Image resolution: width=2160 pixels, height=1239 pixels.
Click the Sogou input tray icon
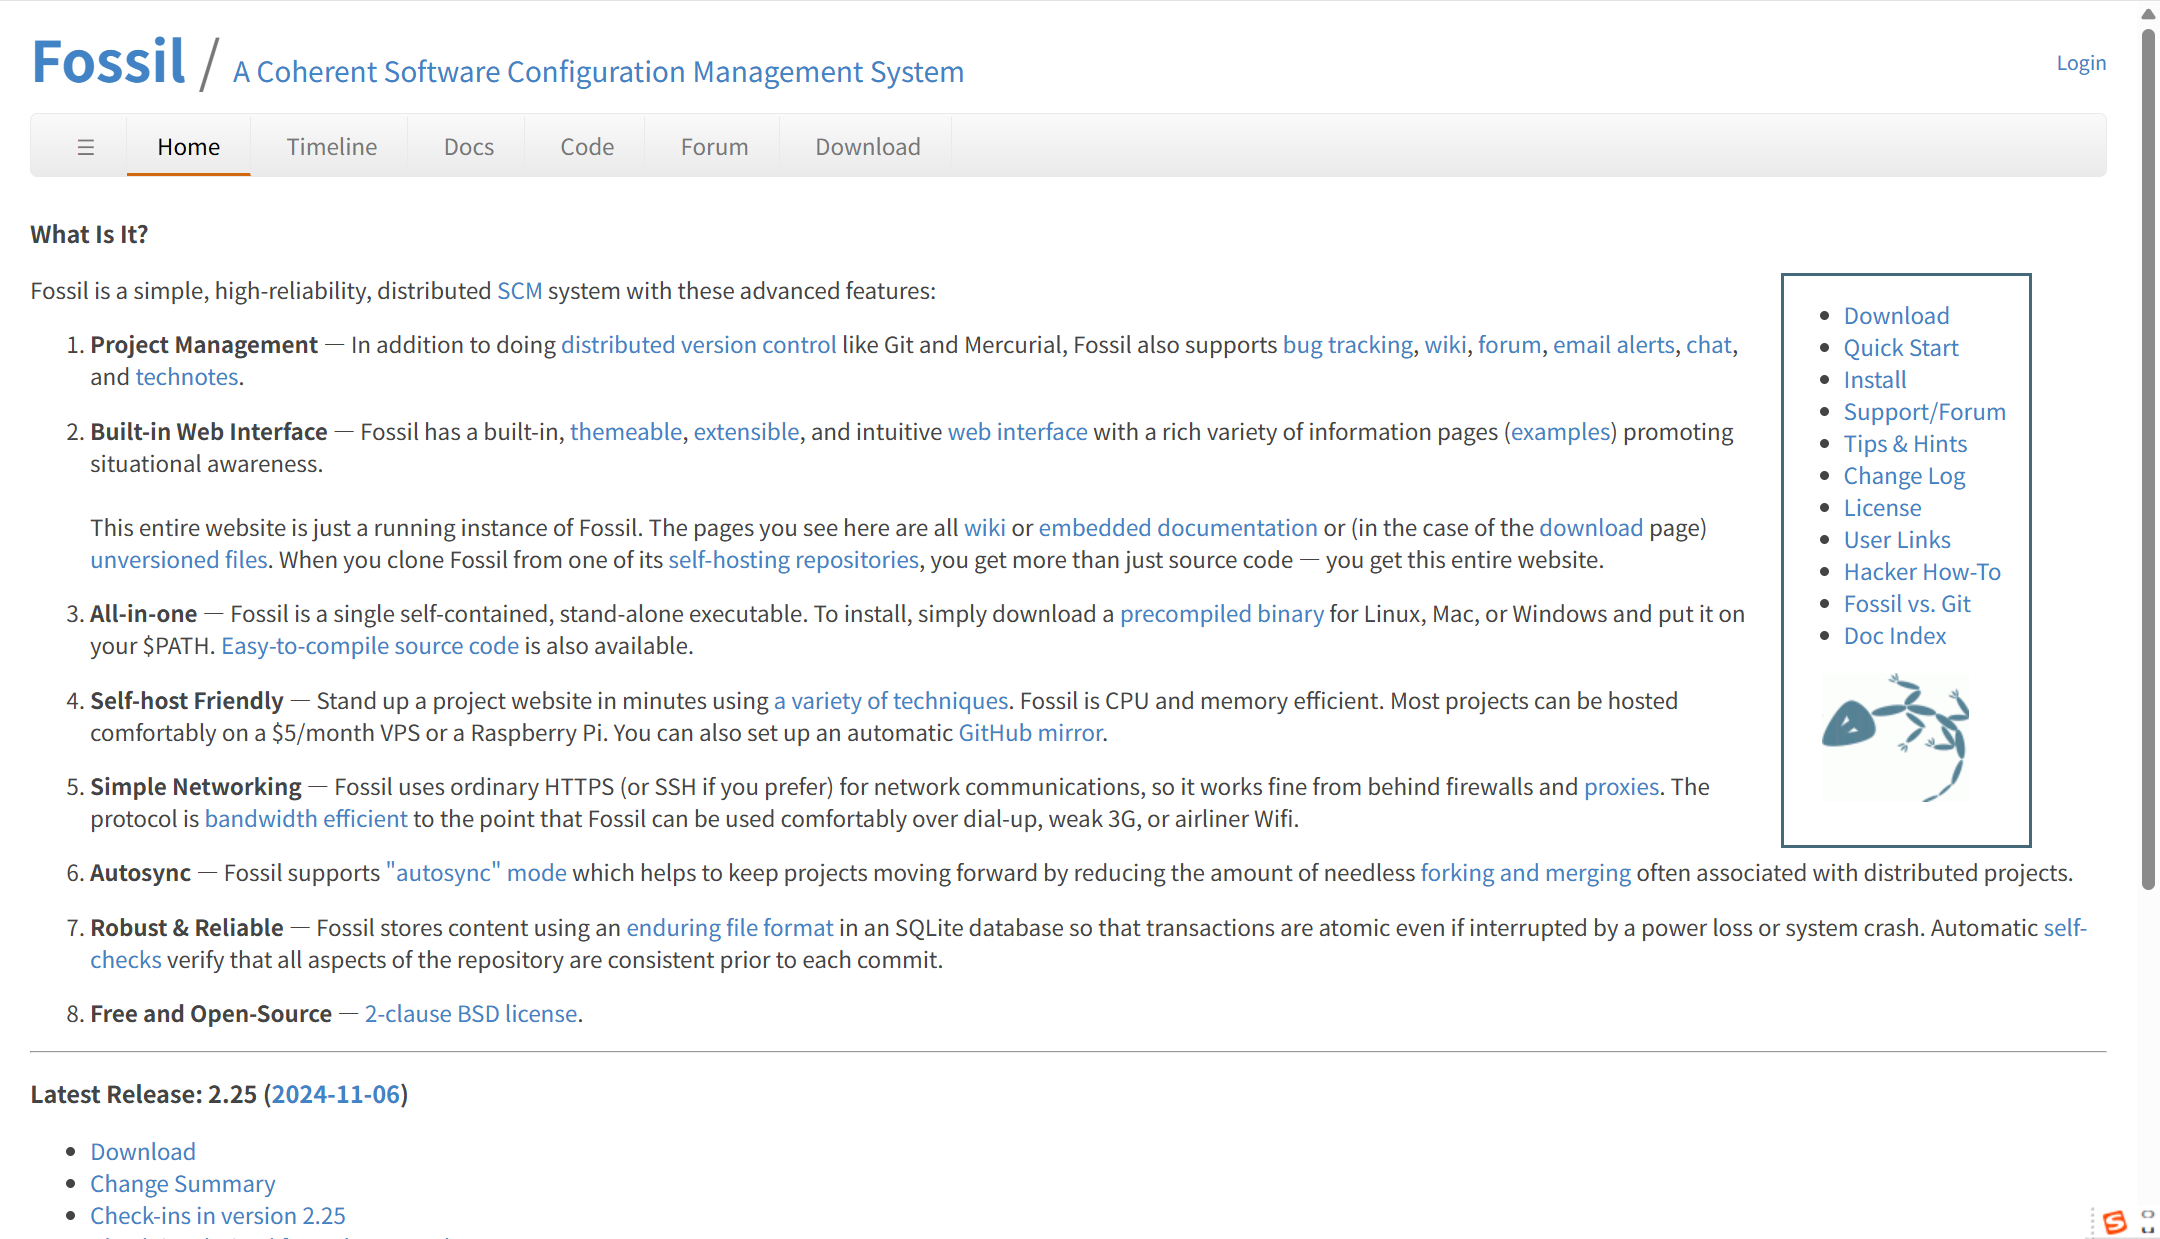(x=2114, y=1222)
